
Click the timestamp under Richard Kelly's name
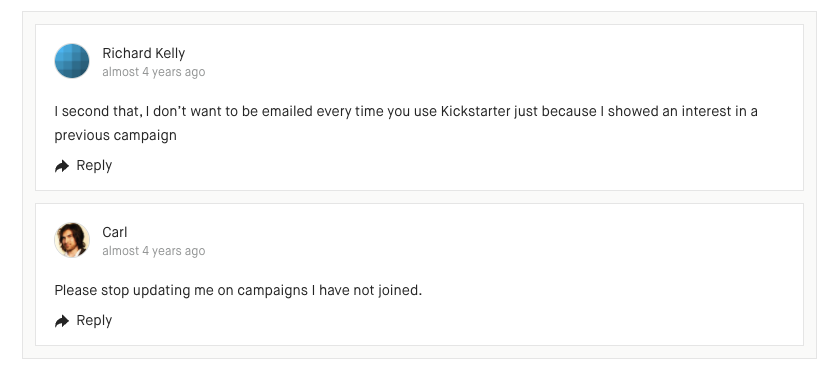(154, 72)
